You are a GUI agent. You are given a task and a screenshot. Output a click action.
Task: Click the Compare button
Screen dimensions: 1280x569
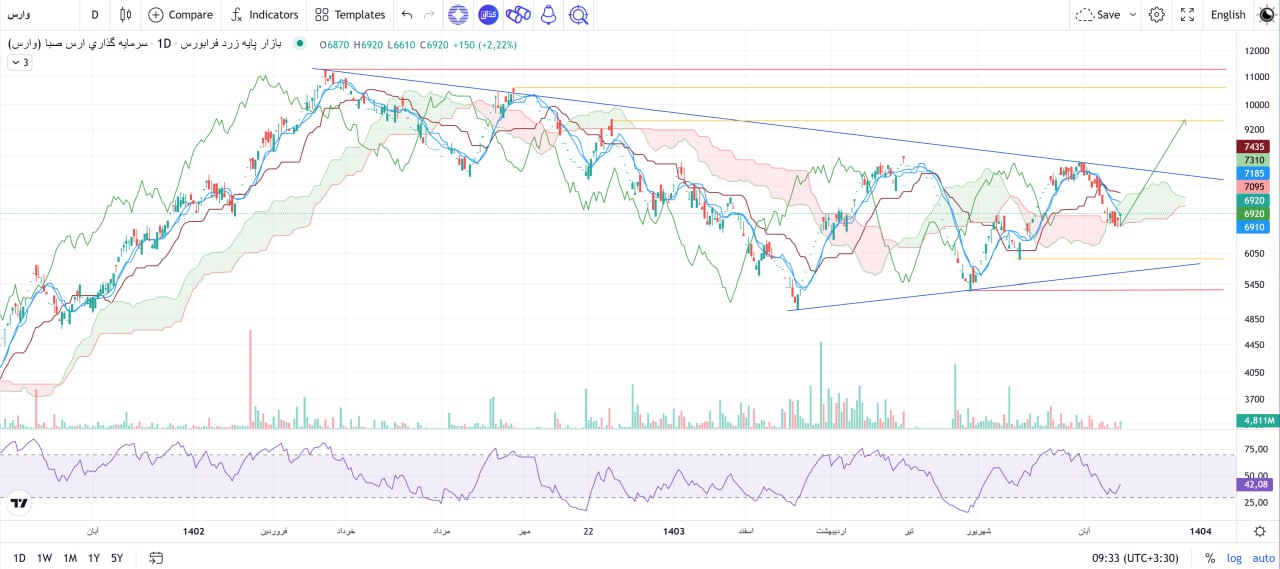(181, 15)
